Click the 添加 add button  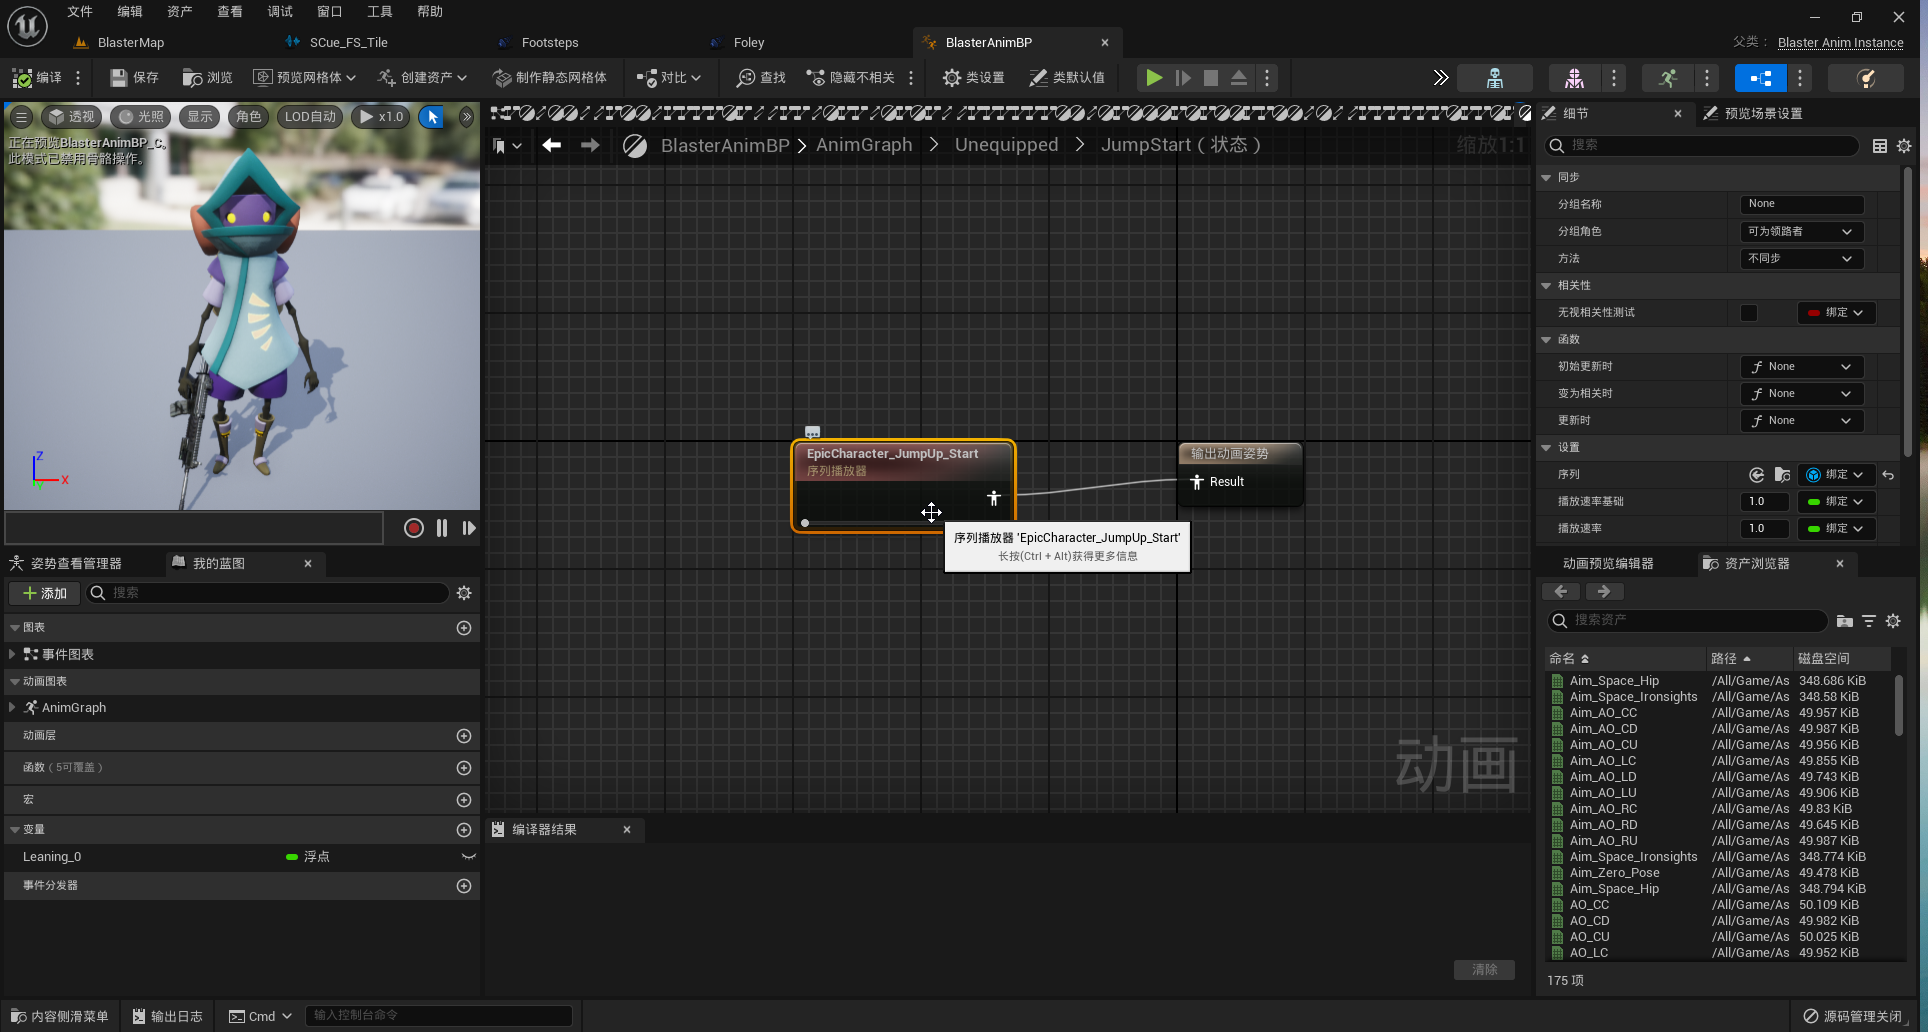pos(45,593)
